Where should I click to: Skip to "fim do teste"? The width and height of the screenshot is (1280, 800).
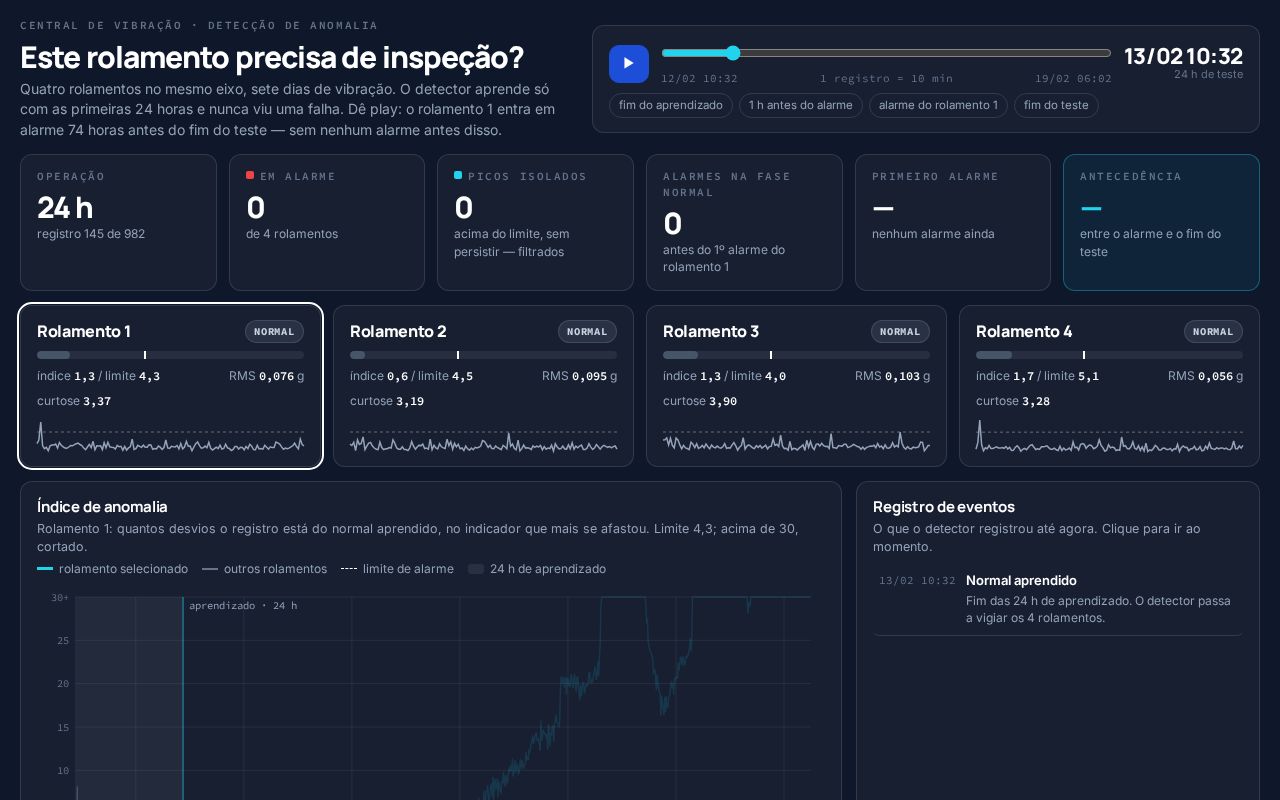click(1056, 105)
